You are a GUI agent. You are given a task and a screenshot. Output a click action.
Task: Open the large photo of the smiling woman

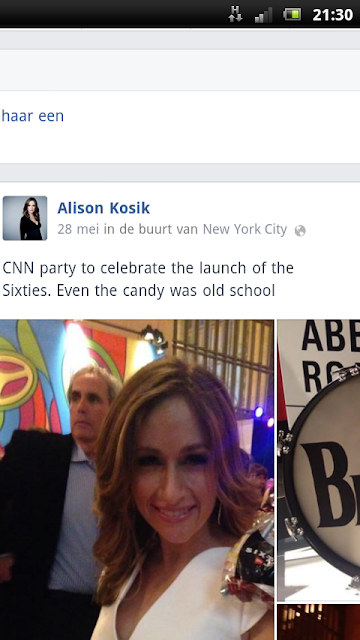pos(137,480)
